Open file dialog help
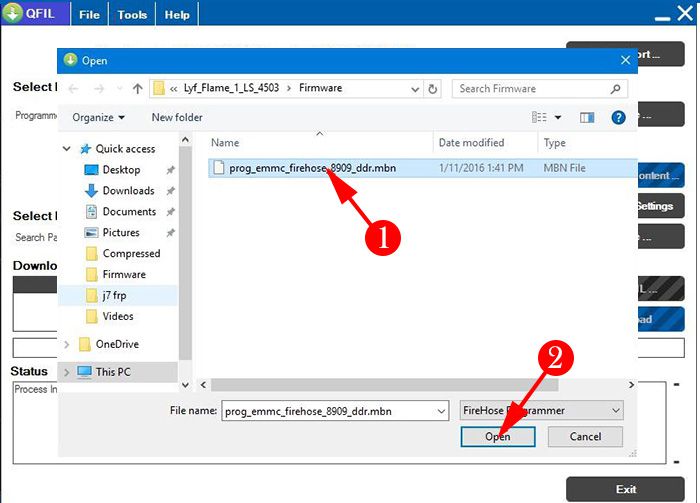This screenshot has width=700, height=503. [x=618, y=117]
